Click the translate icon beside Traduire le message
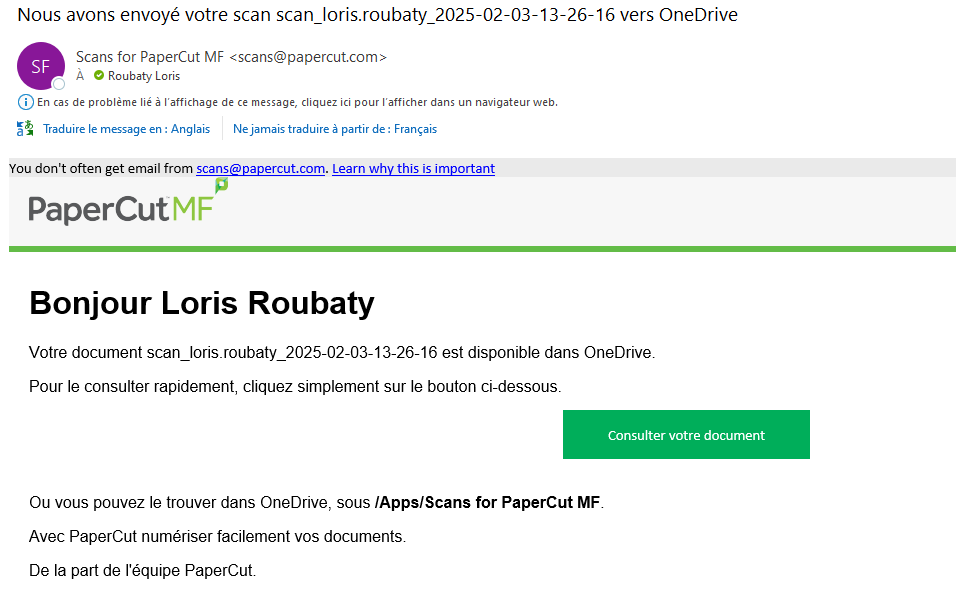956x592 pixels. point(25,129)
